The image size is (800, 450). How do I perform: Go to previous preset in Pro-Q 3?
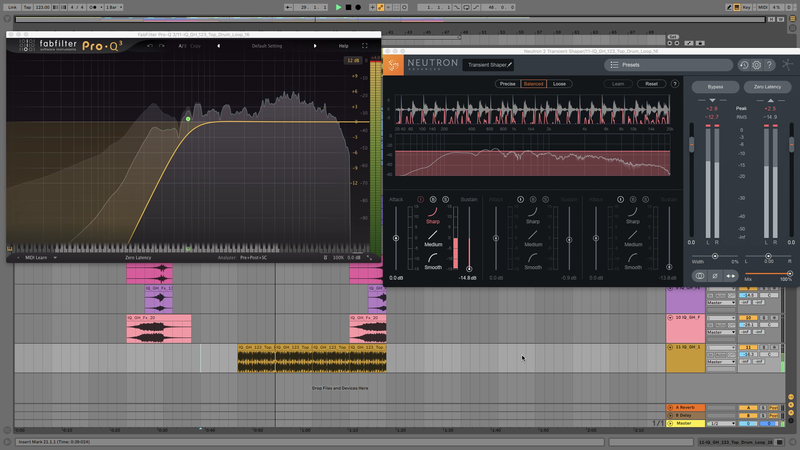(219, 46)
